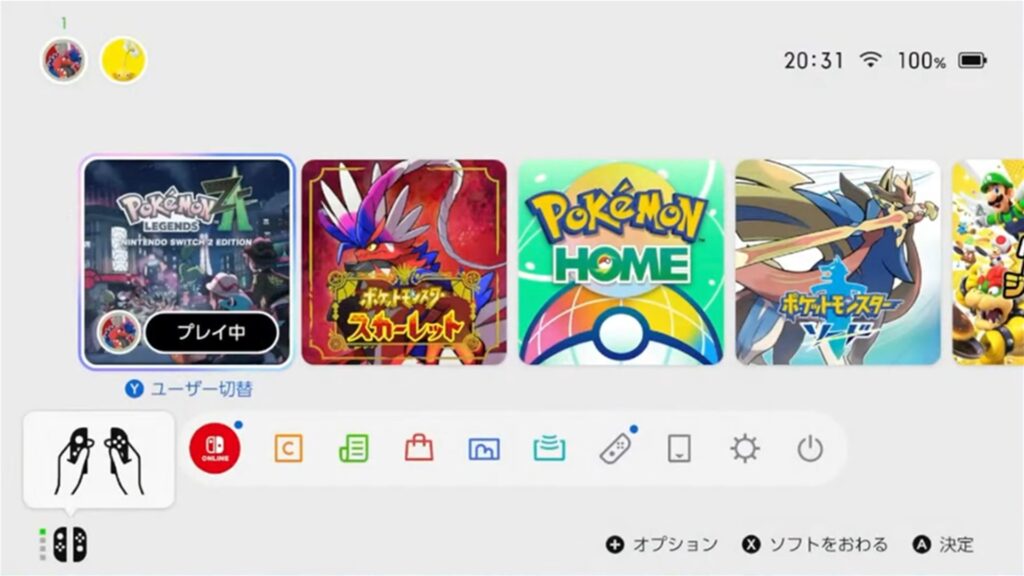Launch the Pokémon HOME tile

[x=621, y=262]
